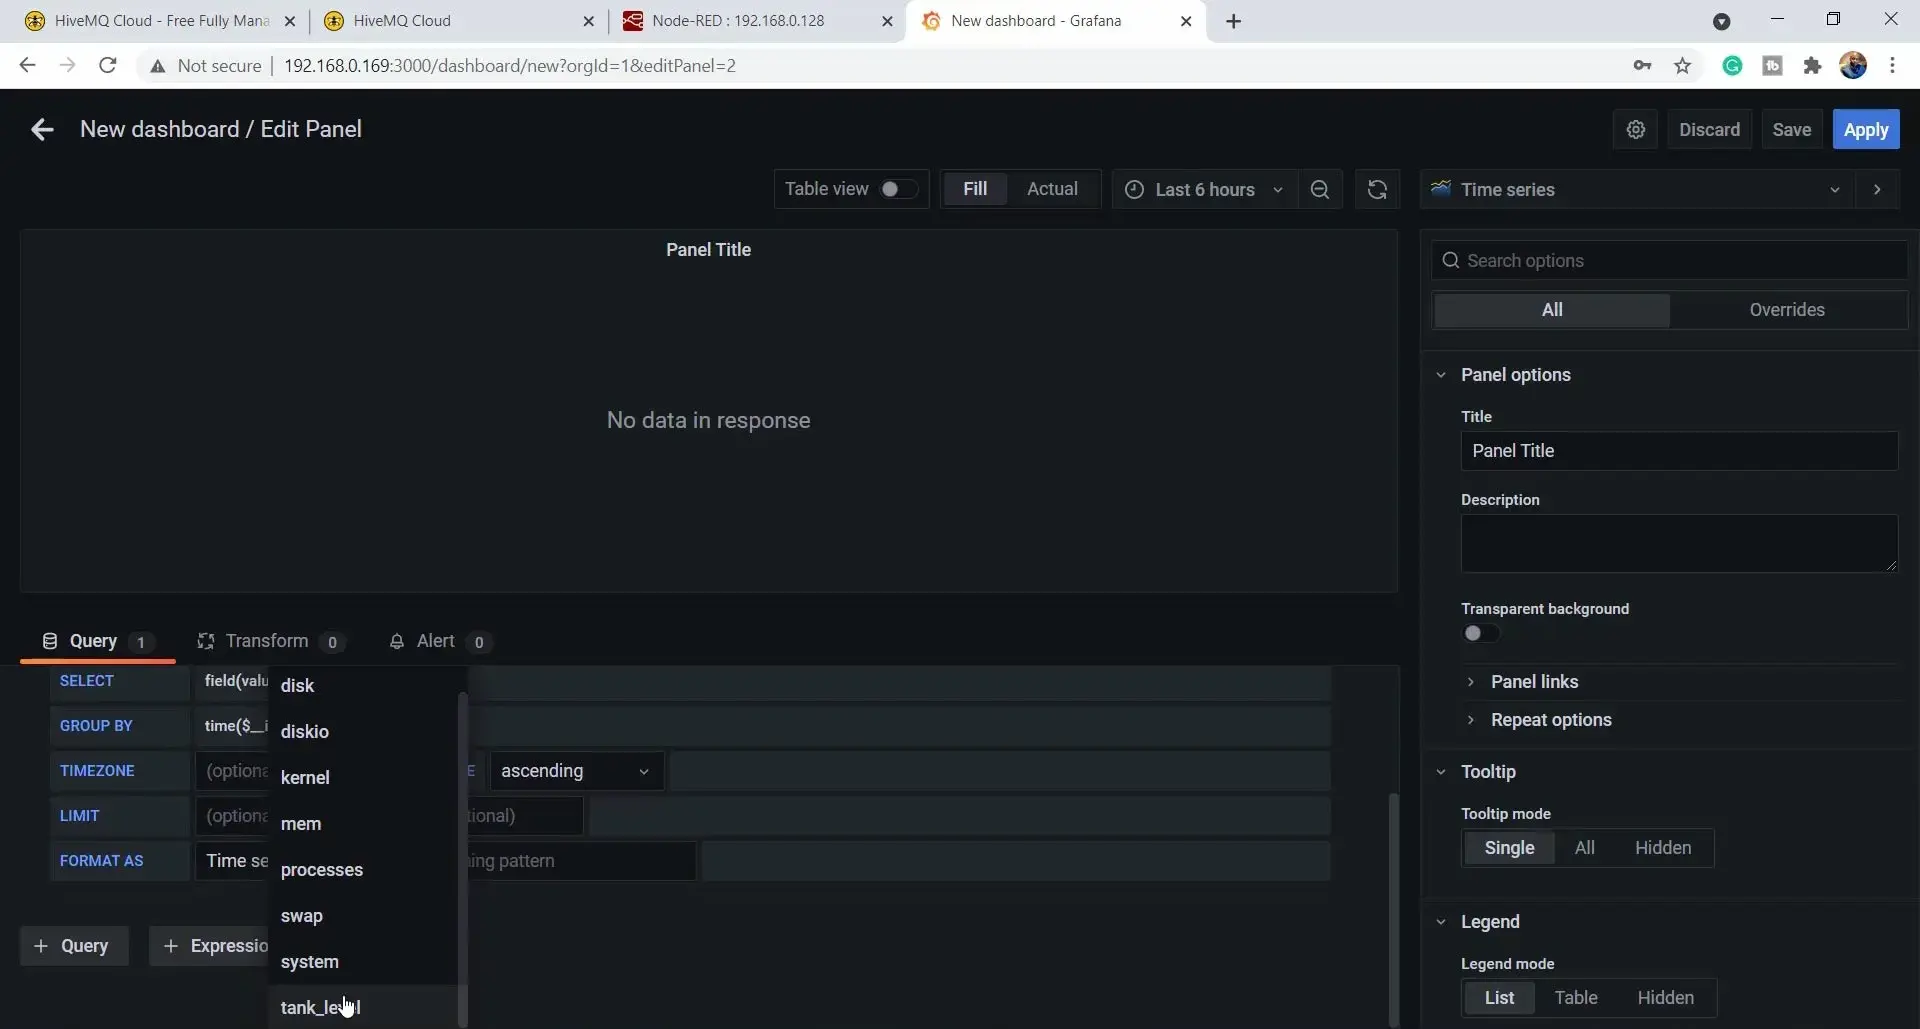1920x1029 pixels.
Task: Open the browser extensions puzzle icon
Action: 1812,66
